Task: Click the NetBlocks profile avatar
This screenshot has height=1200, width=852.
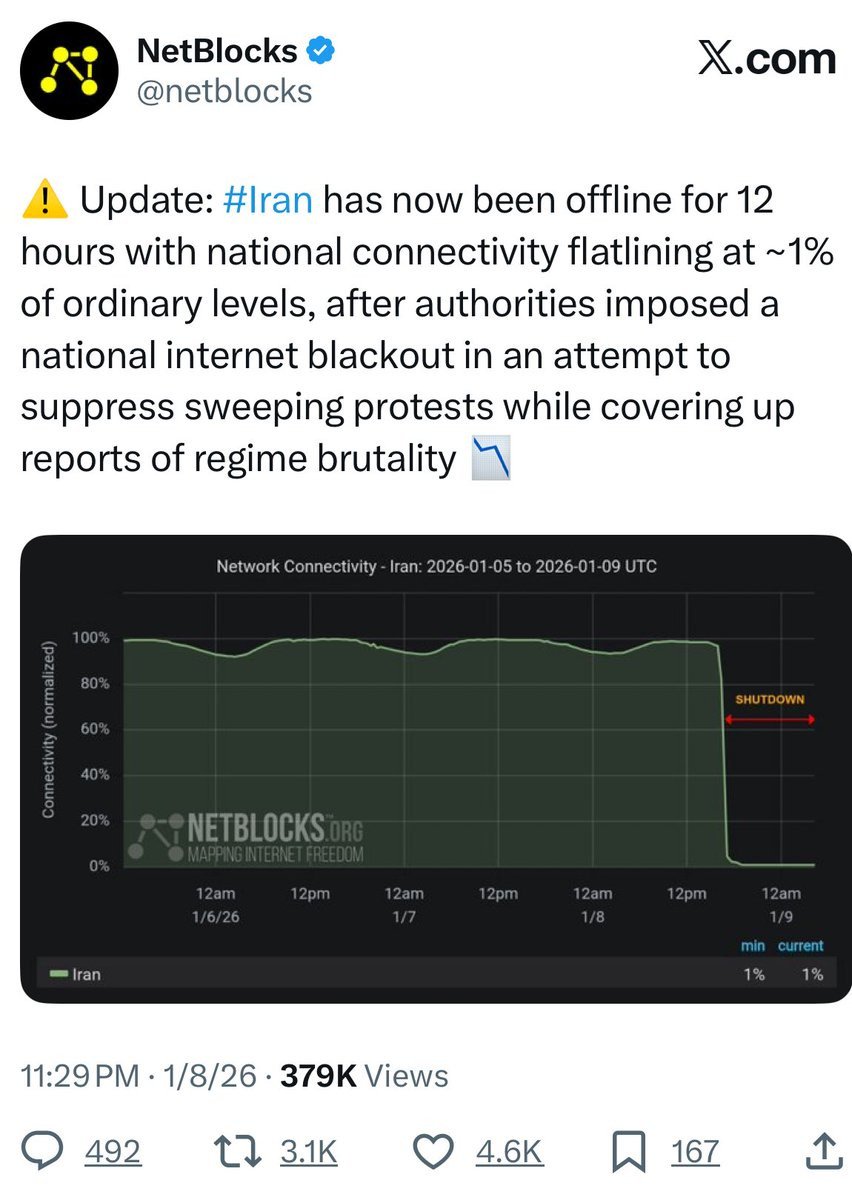Action: tap(69, 70)
